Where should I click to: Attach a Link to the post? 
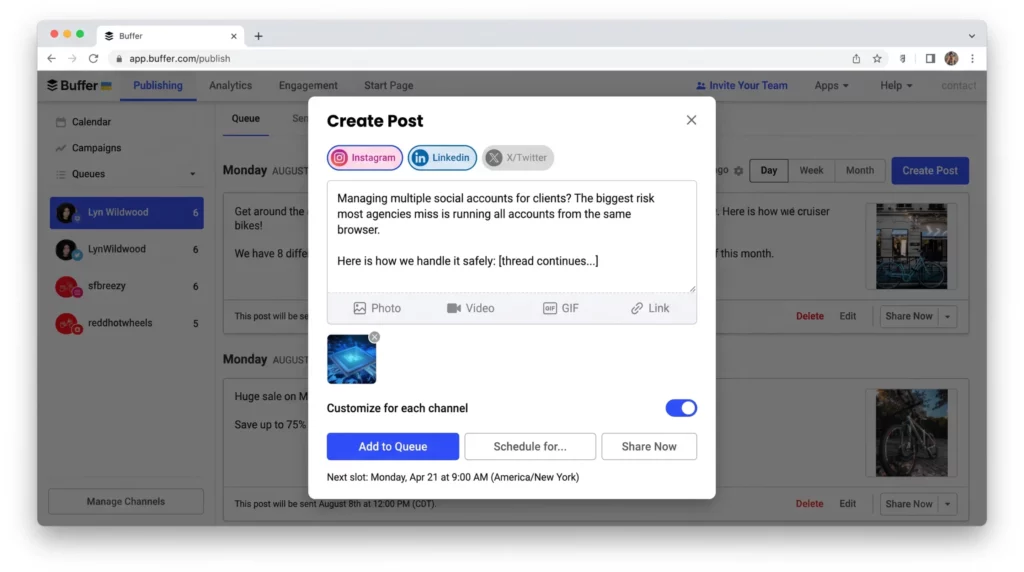pos(650,308)
